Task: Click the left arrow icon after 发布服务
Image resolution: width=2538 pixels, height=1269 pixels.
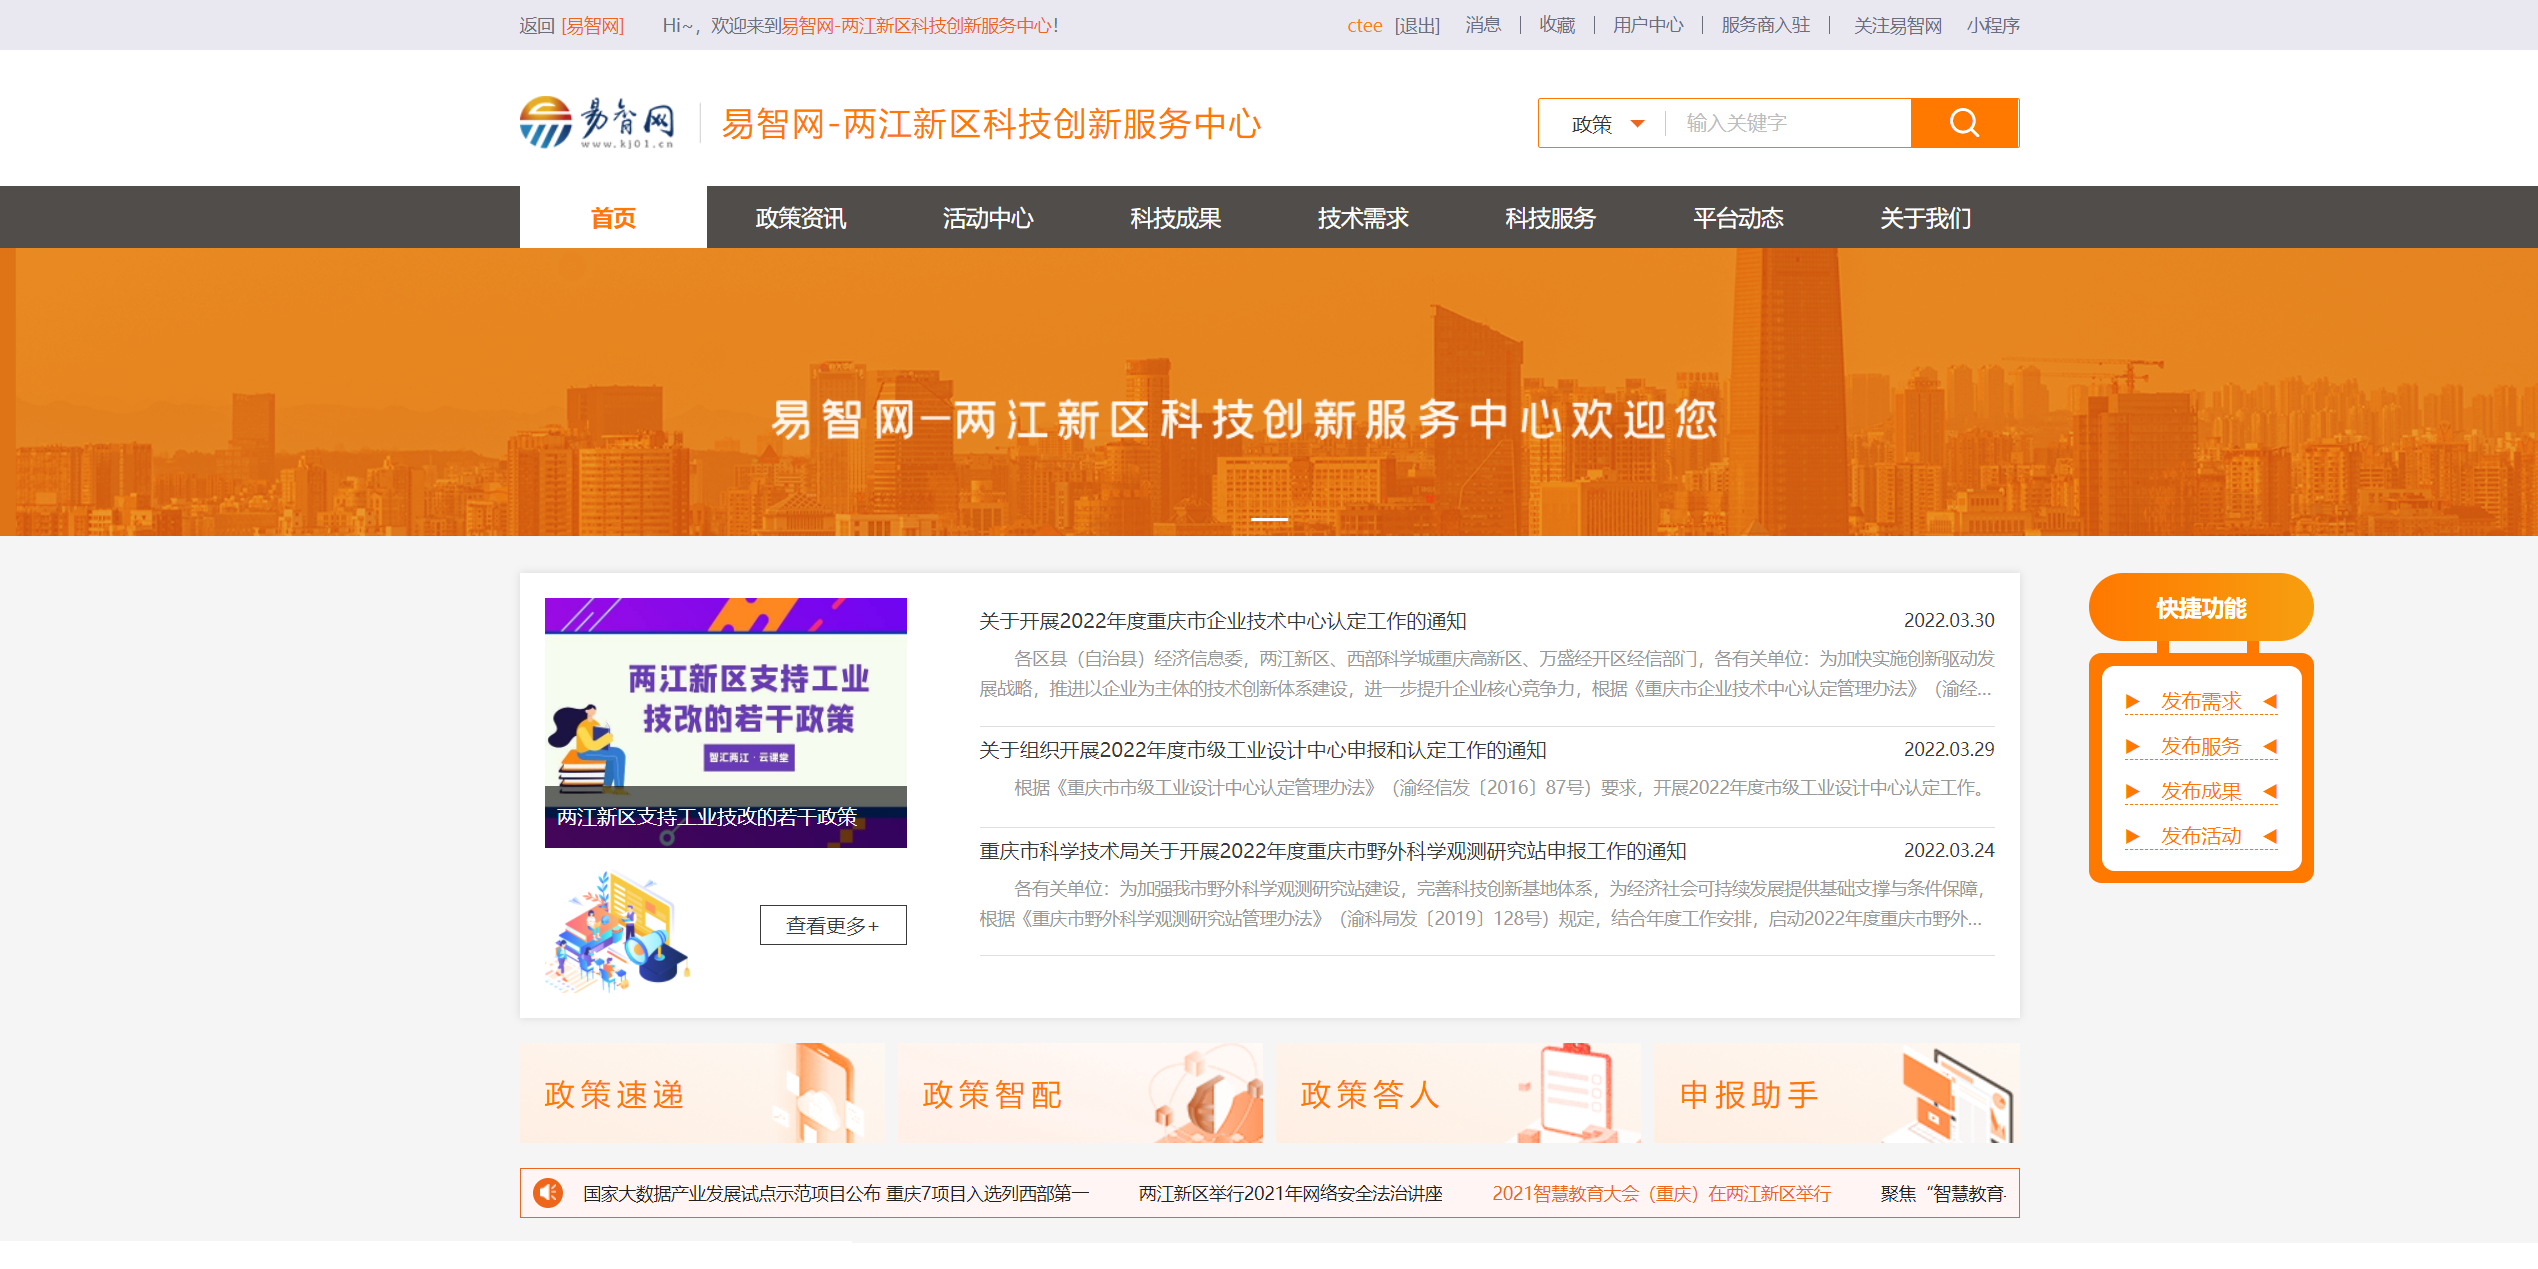Action: [x=2270, y=746]
